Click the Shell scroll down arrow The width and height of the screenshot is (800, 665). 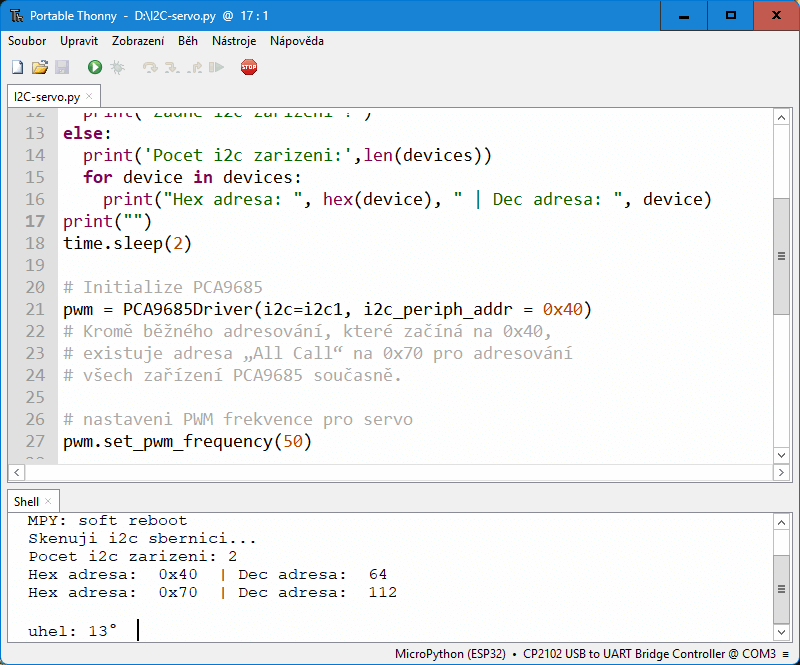[x=781, y=632]
